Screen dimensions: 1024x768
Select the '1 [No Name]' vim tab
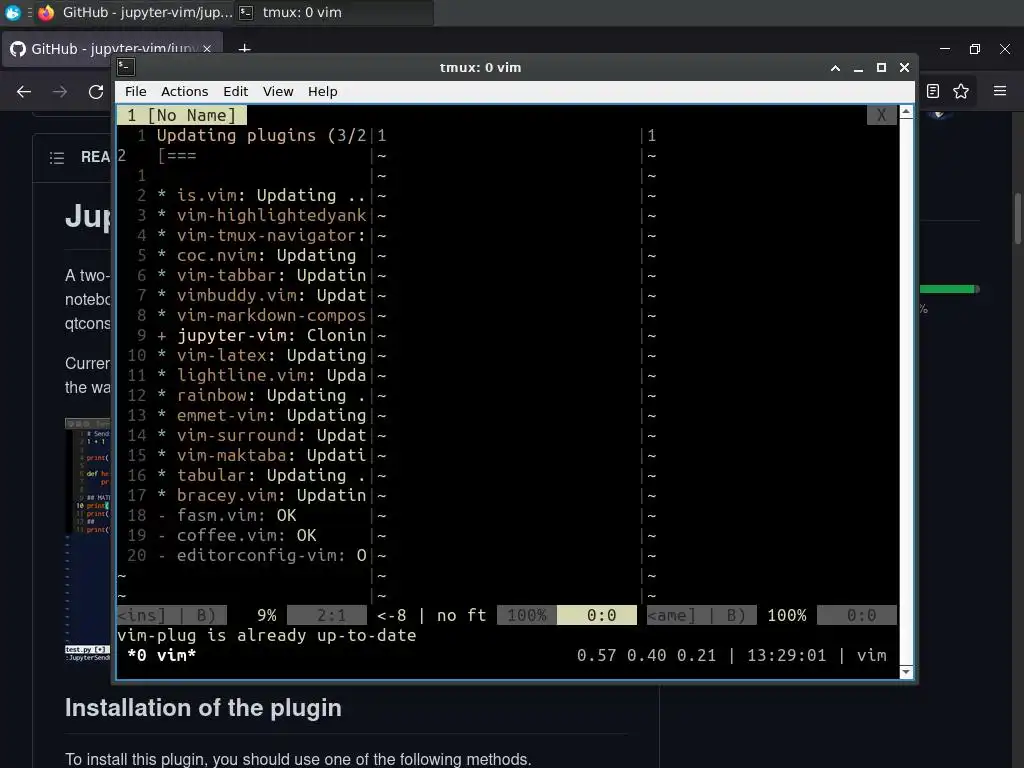[182, 116]
